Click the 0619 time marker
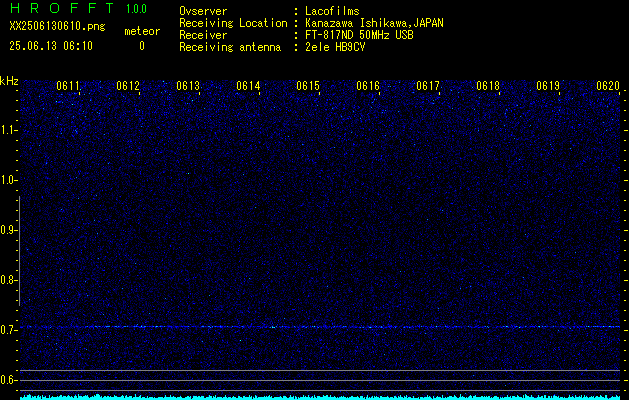The image size is (629, 400). (548, 86)
